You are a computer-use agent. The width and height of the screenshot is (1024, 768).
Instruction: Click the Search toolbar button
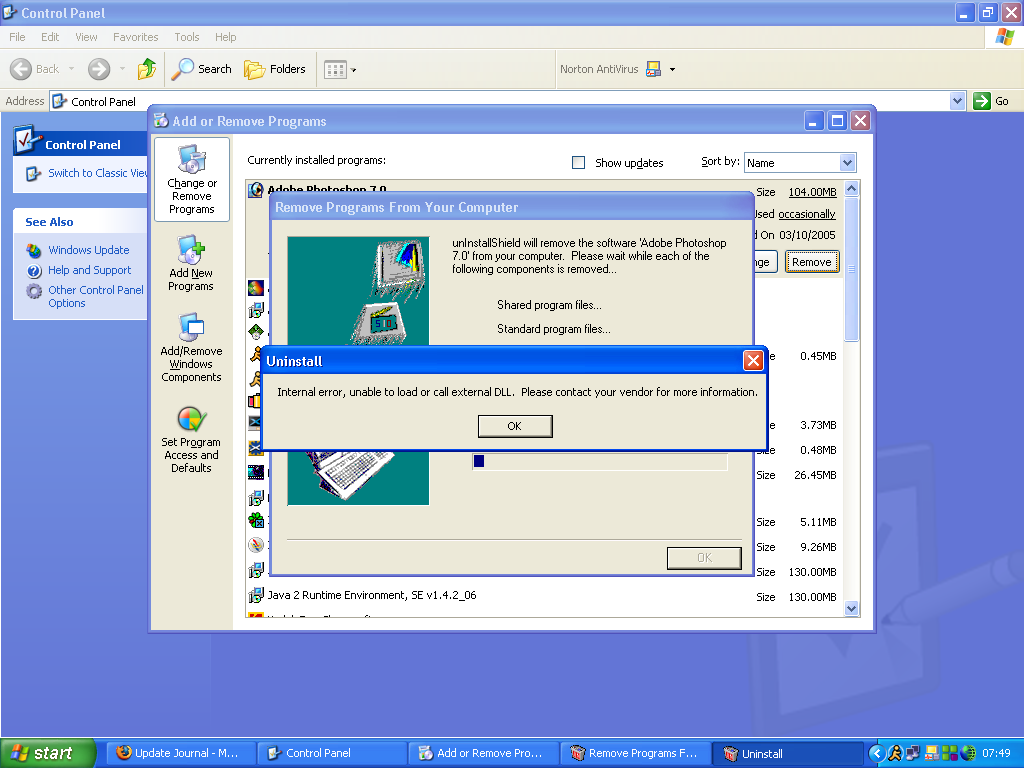(202, 69)
